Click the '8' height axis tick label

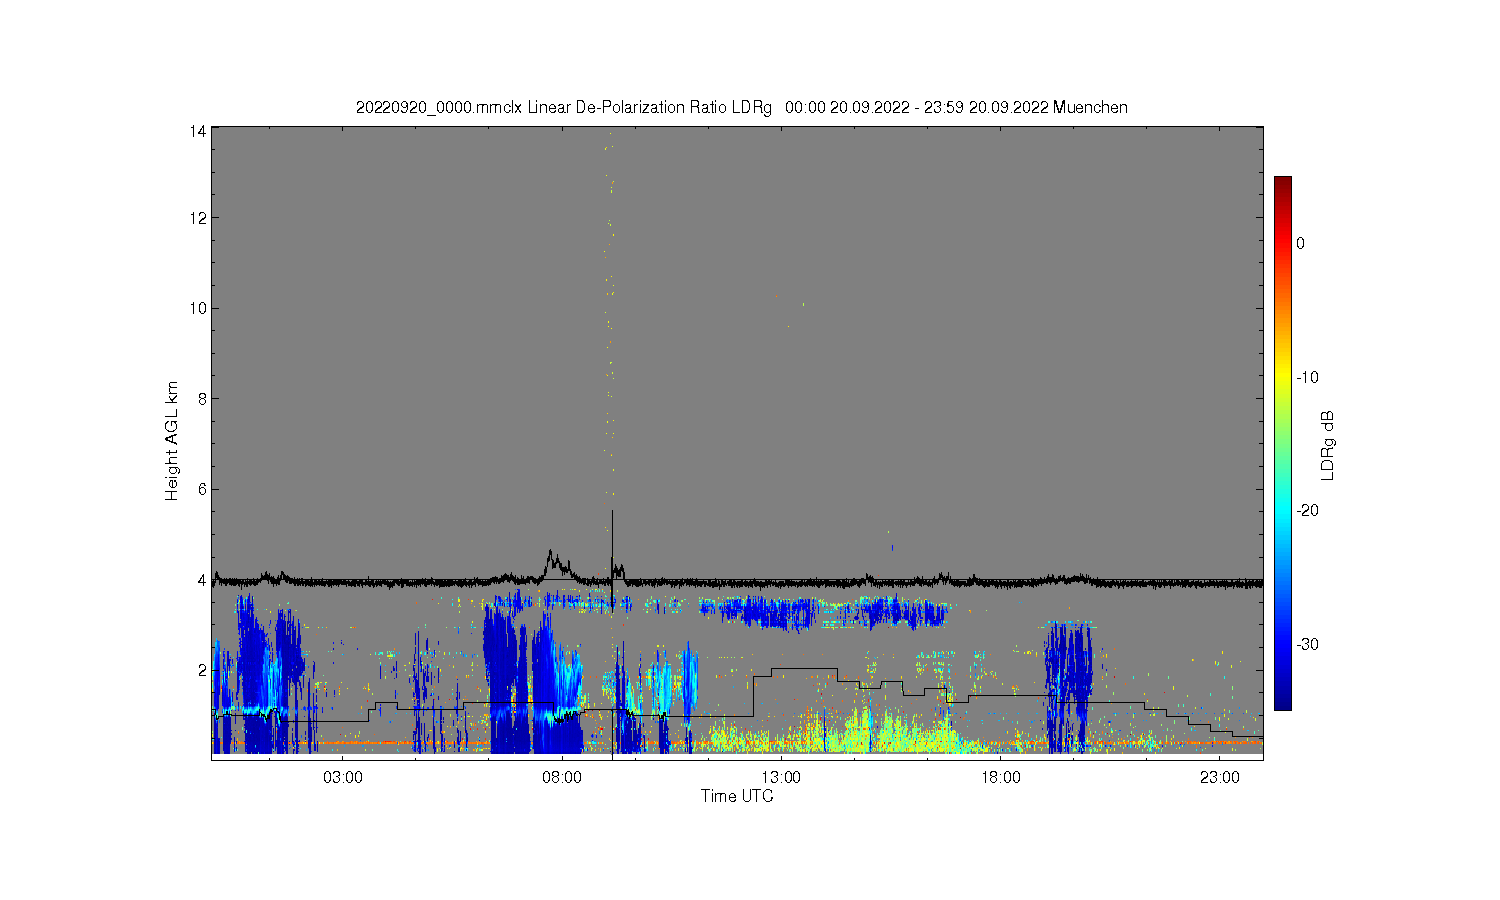tap(202, 398)
